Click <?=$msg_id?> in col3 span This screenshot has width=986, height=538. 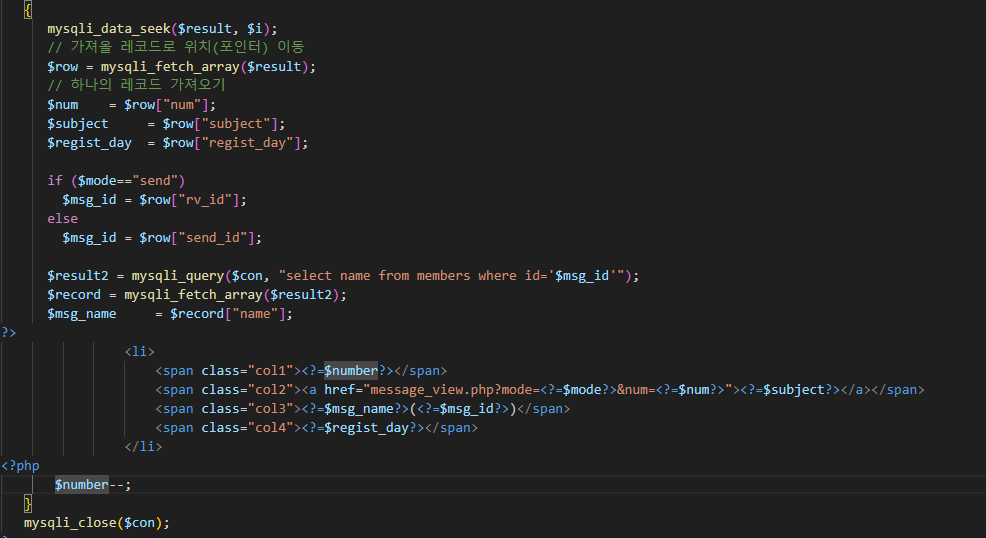(463, 409)
